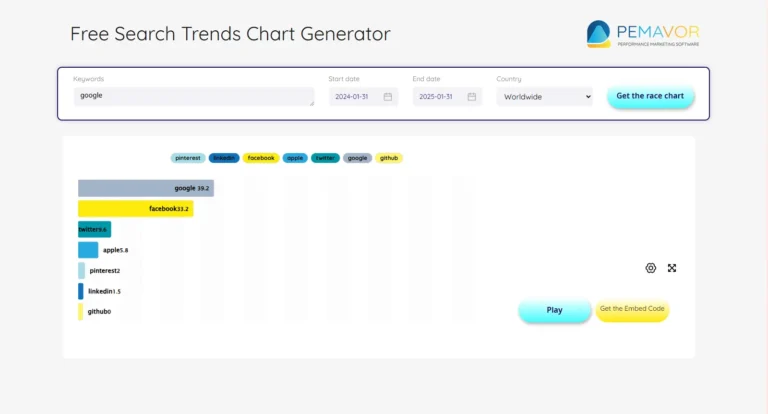This screenshot has width=768, height=414.
Task: Toggle the pinterest legend pill
Action: [x=188, y=158]
